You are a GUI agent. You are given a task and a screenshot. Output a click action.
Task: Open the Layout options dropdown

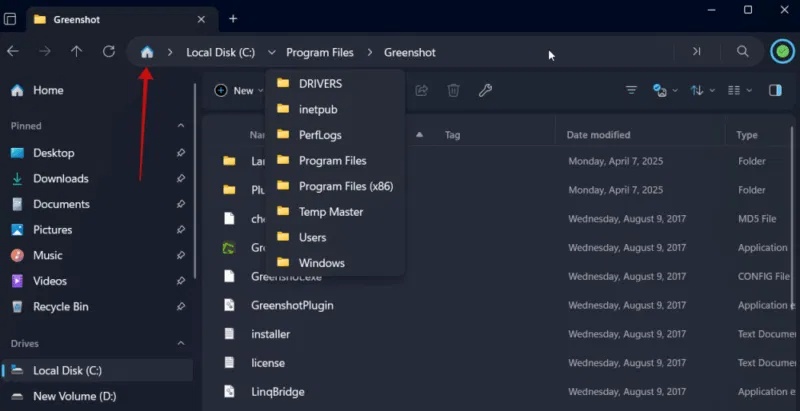coord(740,90)
